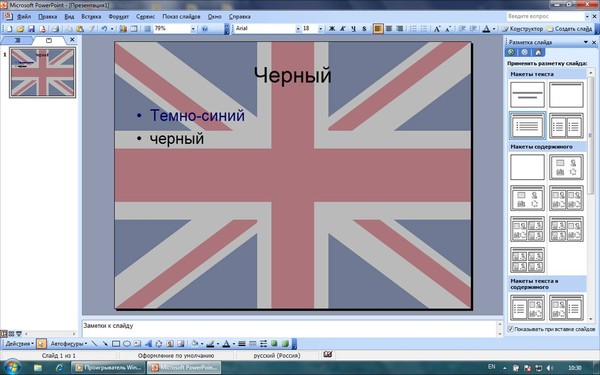This screenshot has width=600, height=375.
Task: Click the 3-D Style green cube icon
Action: 285,344
